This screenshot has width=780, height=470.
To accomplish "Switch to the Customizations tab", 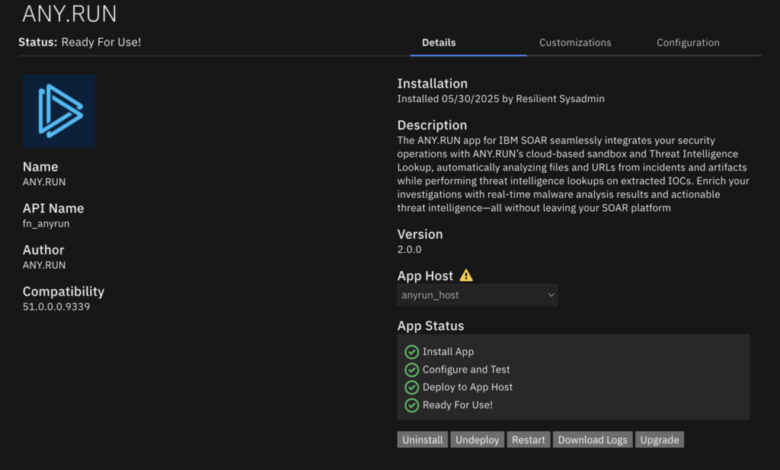I will tap(575, 43).
